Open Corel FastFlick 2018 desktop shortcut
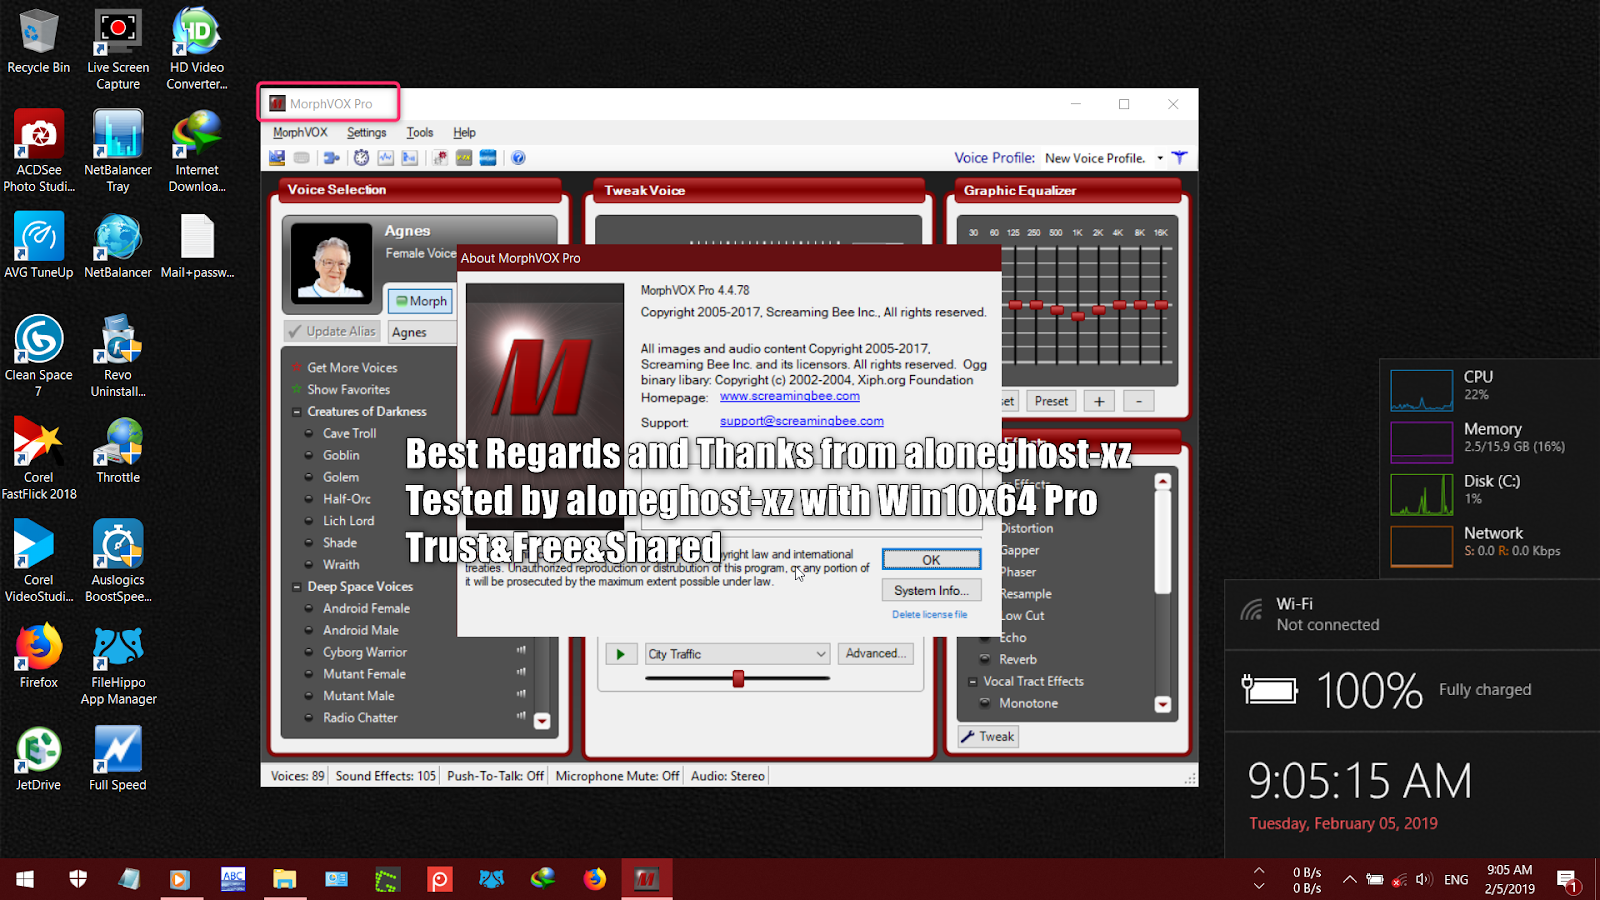Image resolution: width=1600 pixels, height=900 pixels. tap(39, 458)
